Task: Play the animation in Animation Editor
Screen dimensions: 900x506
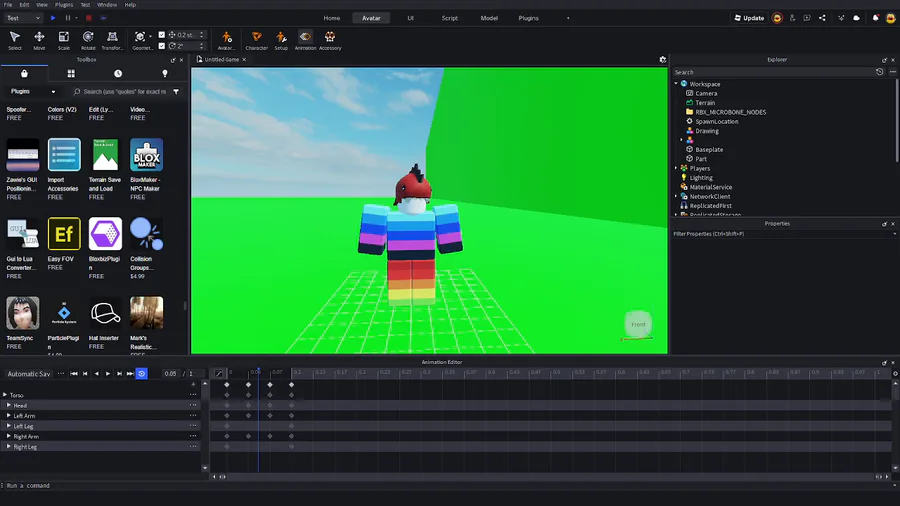Action: coord(108,373)
